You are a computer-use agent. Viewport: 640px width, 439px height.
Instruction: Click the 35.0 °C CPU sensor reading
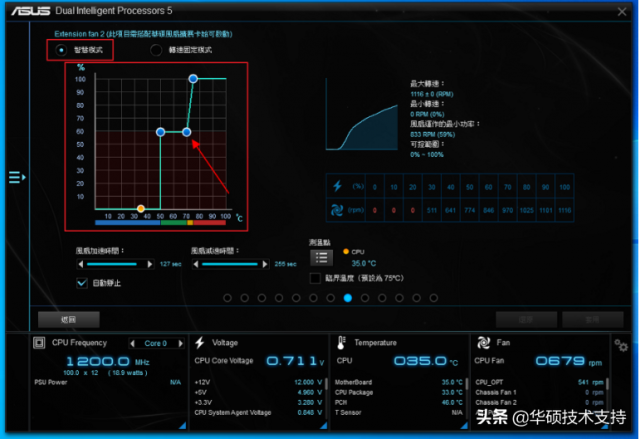[364, 264]
